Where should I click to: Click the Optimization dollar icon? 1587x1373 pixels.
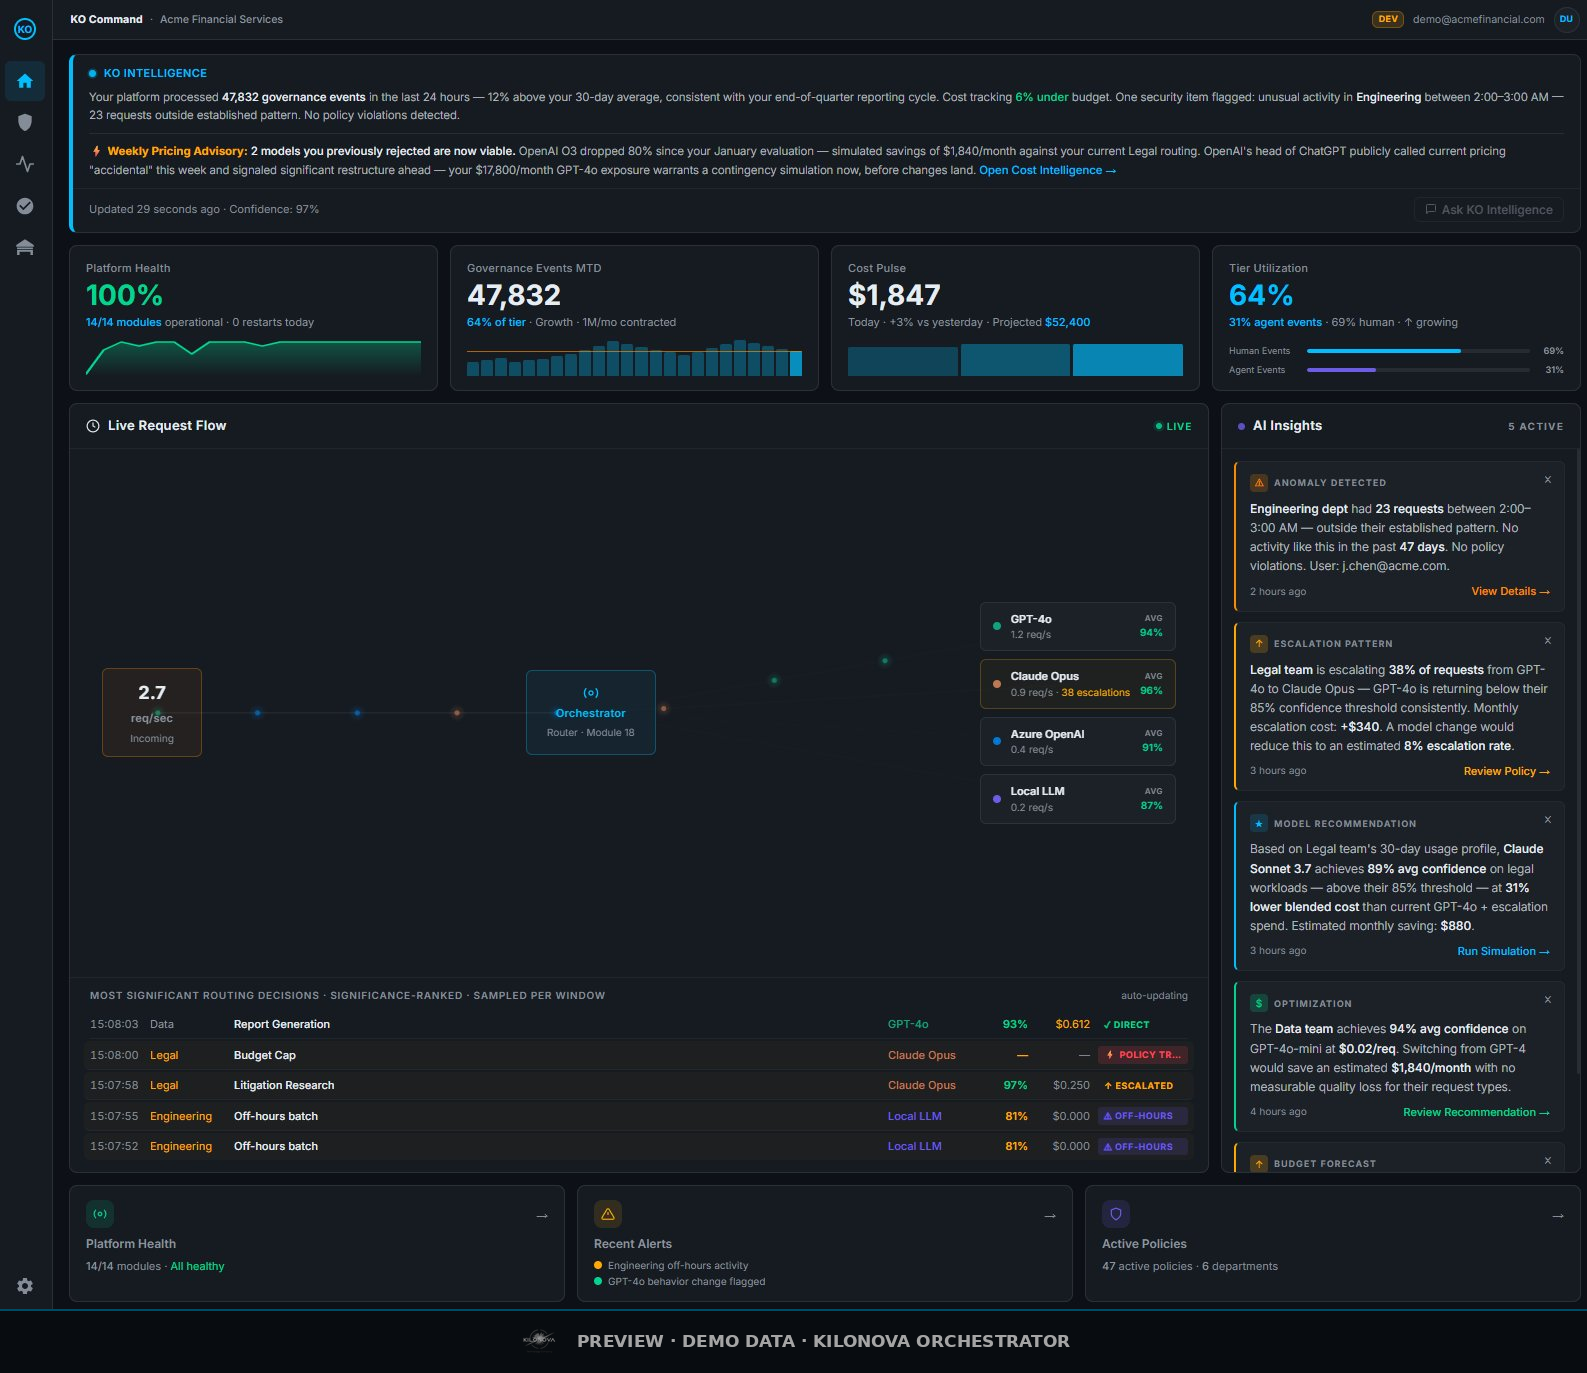(1259, 1004)
